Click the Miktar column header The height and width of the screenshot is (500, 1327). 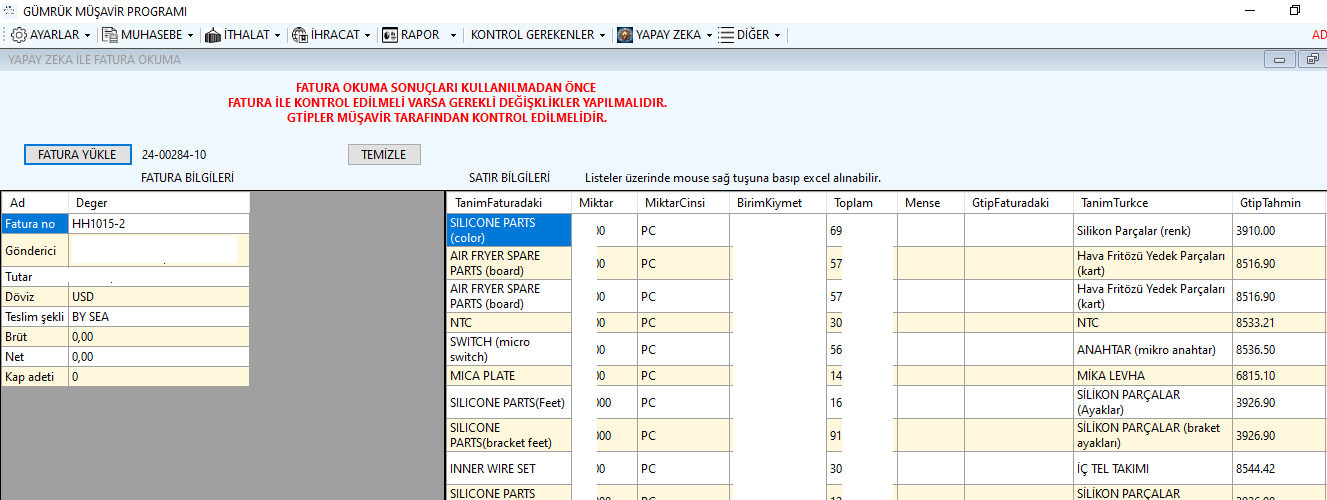[x=604, y=203]
